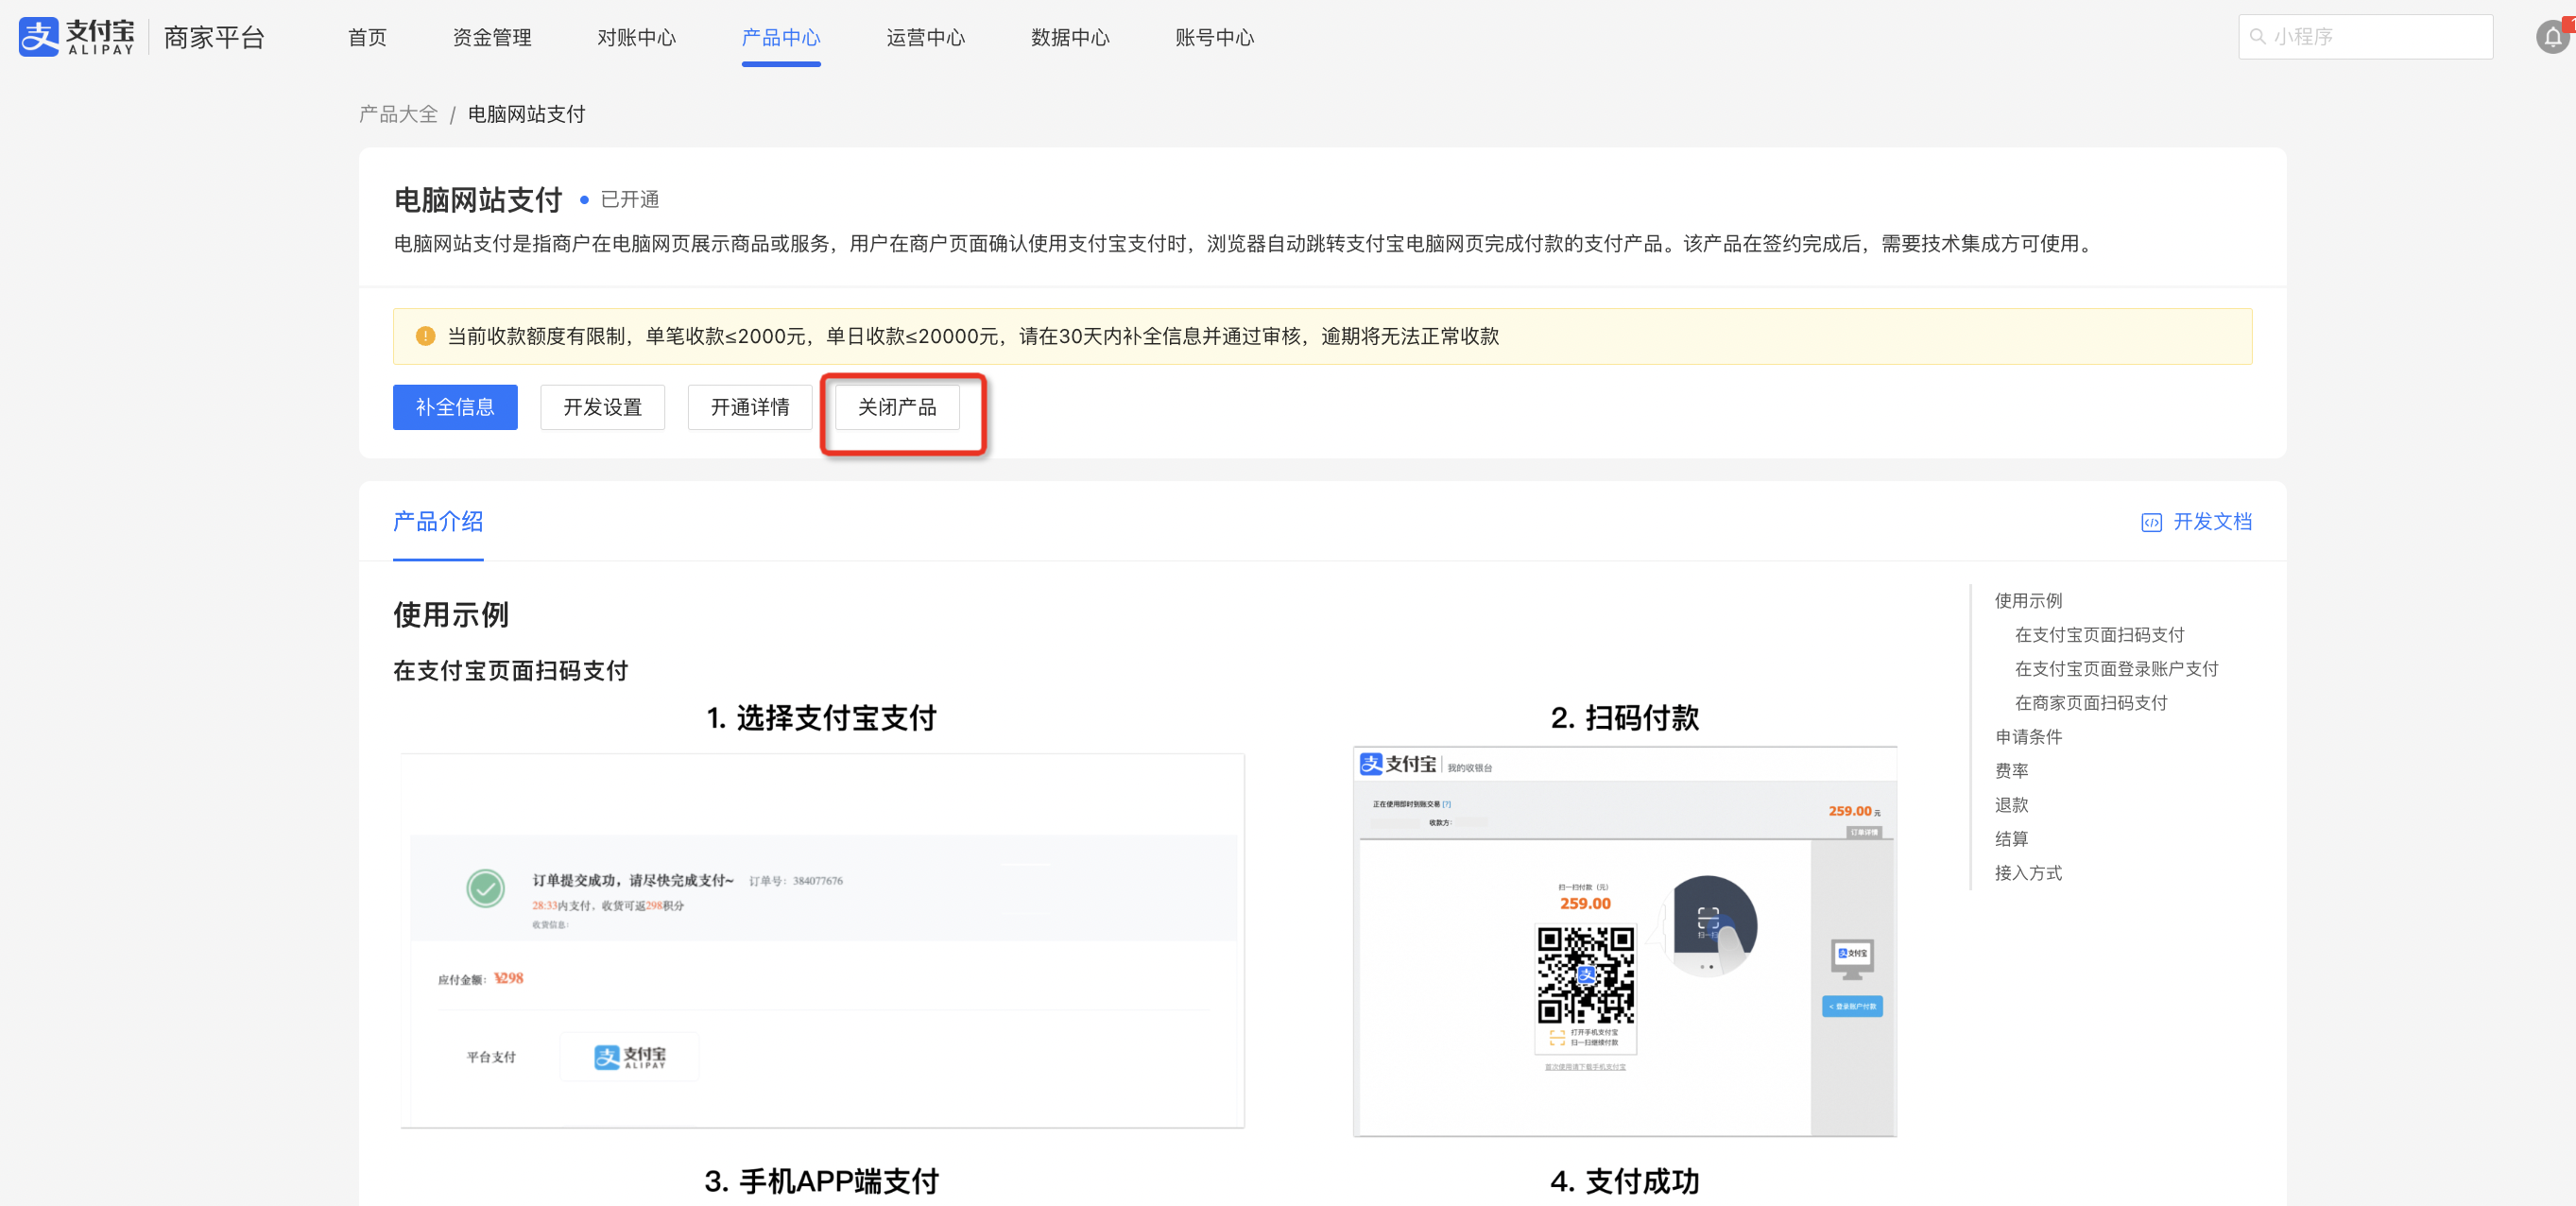Viewport: 2576px width, 1206px height.
Task: Click the 2. 扫码付款 step heading
Action: (1625, 718)
